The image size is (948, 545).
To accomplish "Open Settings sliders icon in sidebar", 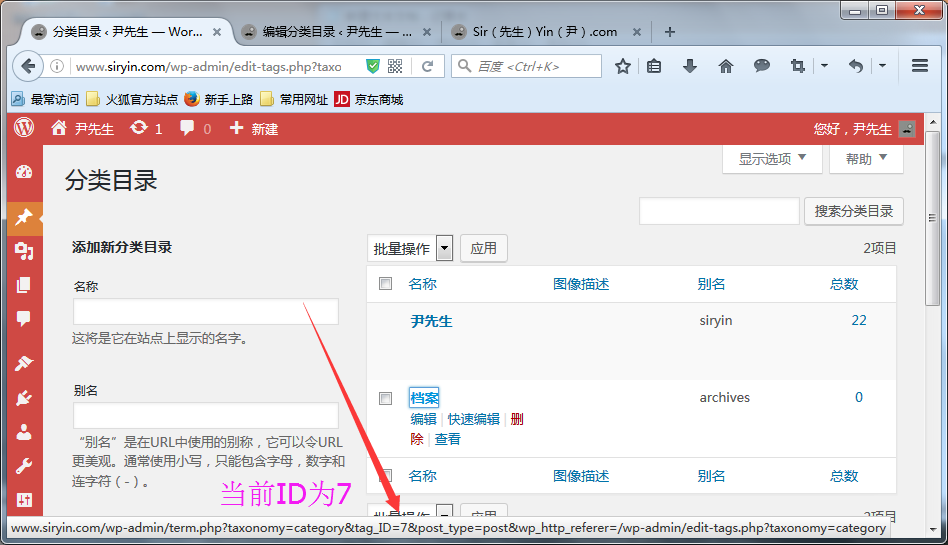I will tap(24, 500).
